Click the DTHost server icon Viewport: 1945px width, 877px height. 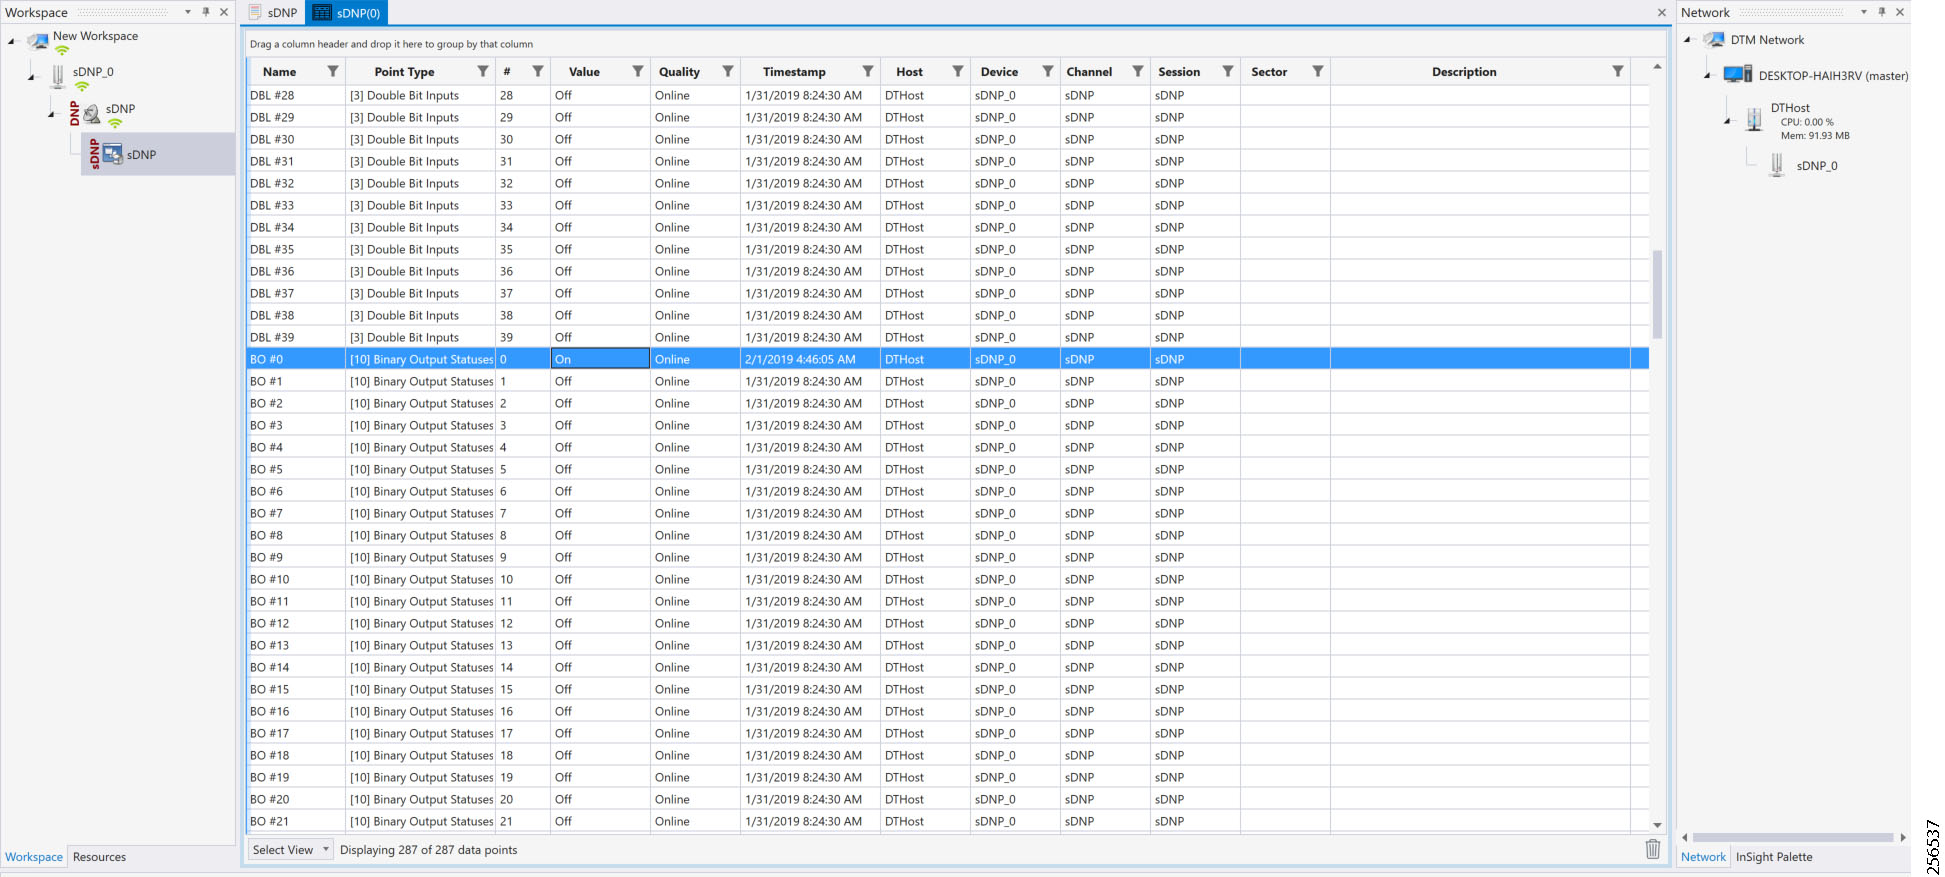[x=1754, y=120]
